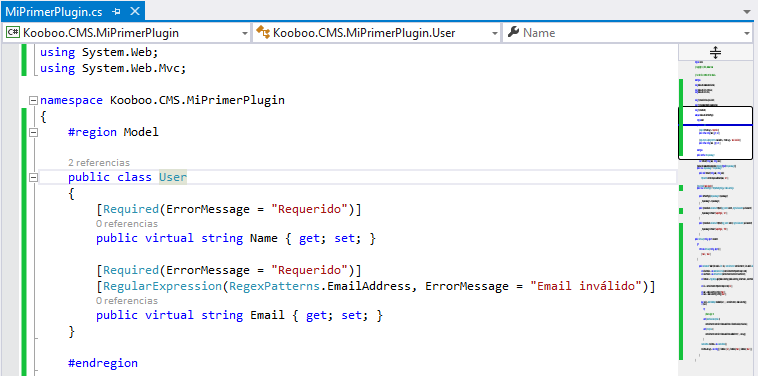The image size is (758, 376).
Task: Click the 'using System.Web;' line
Action: click(99, 52)
